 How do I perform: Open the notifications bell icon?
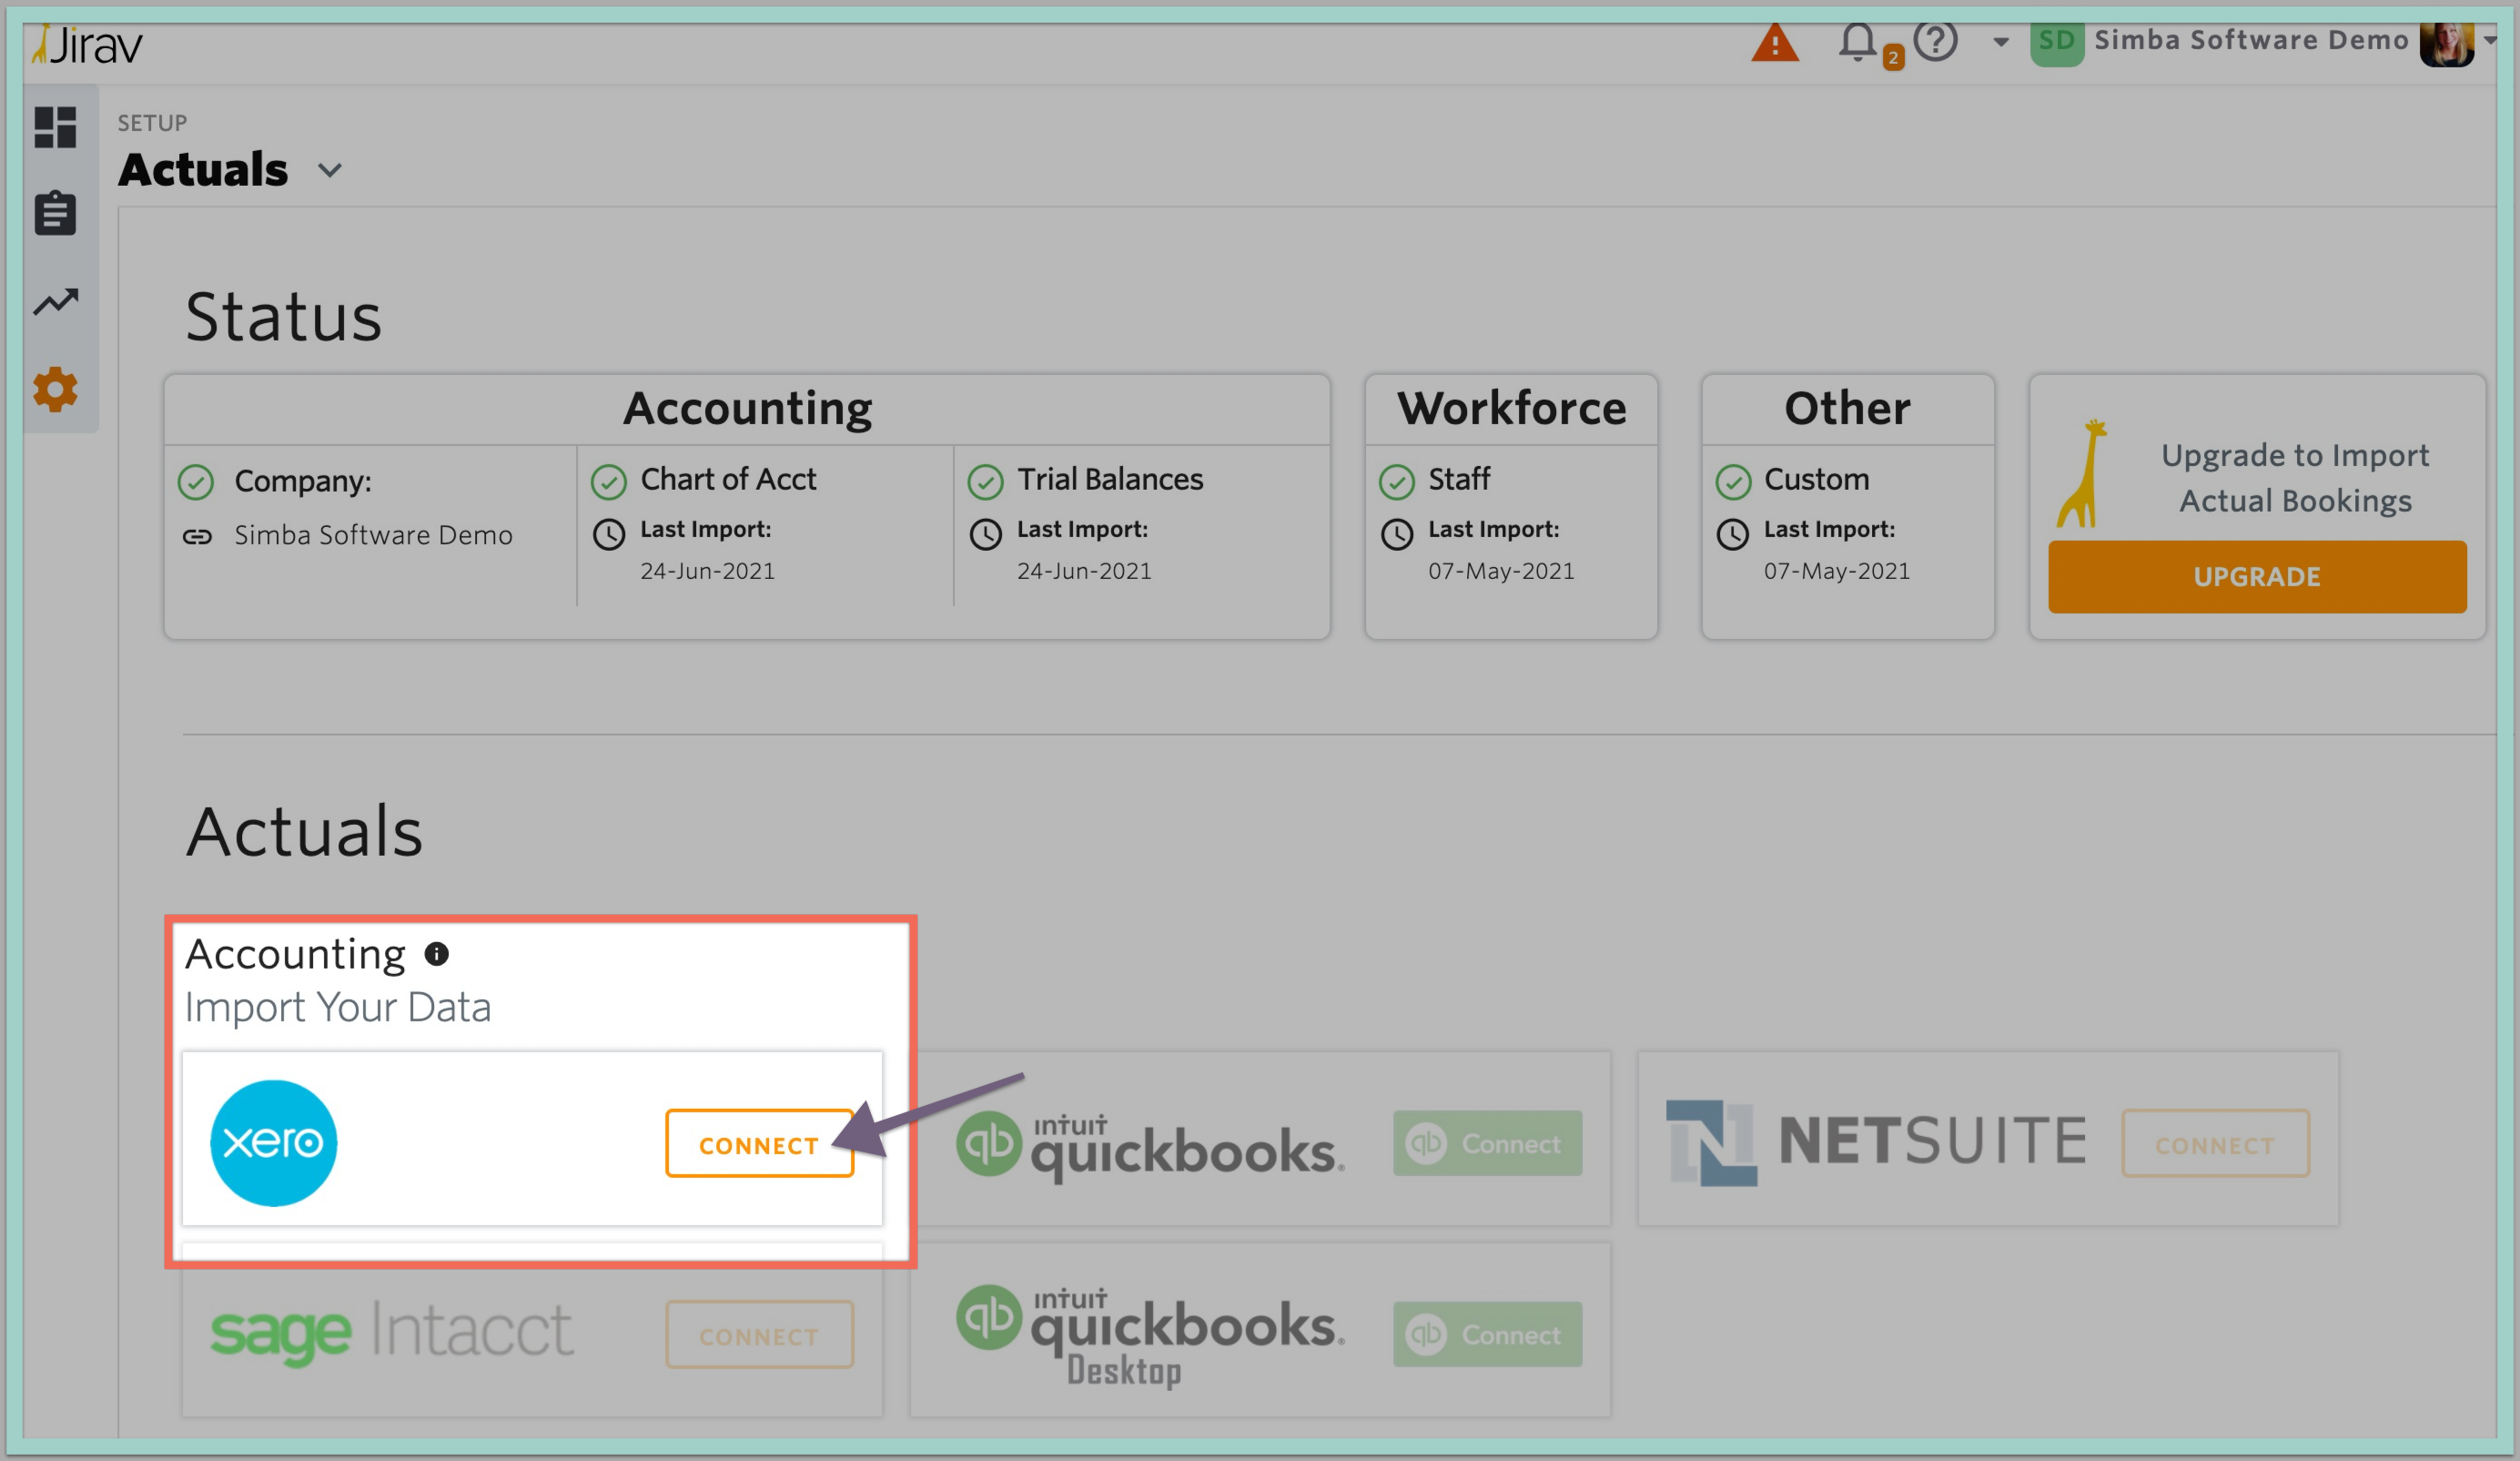point(1858,42)
